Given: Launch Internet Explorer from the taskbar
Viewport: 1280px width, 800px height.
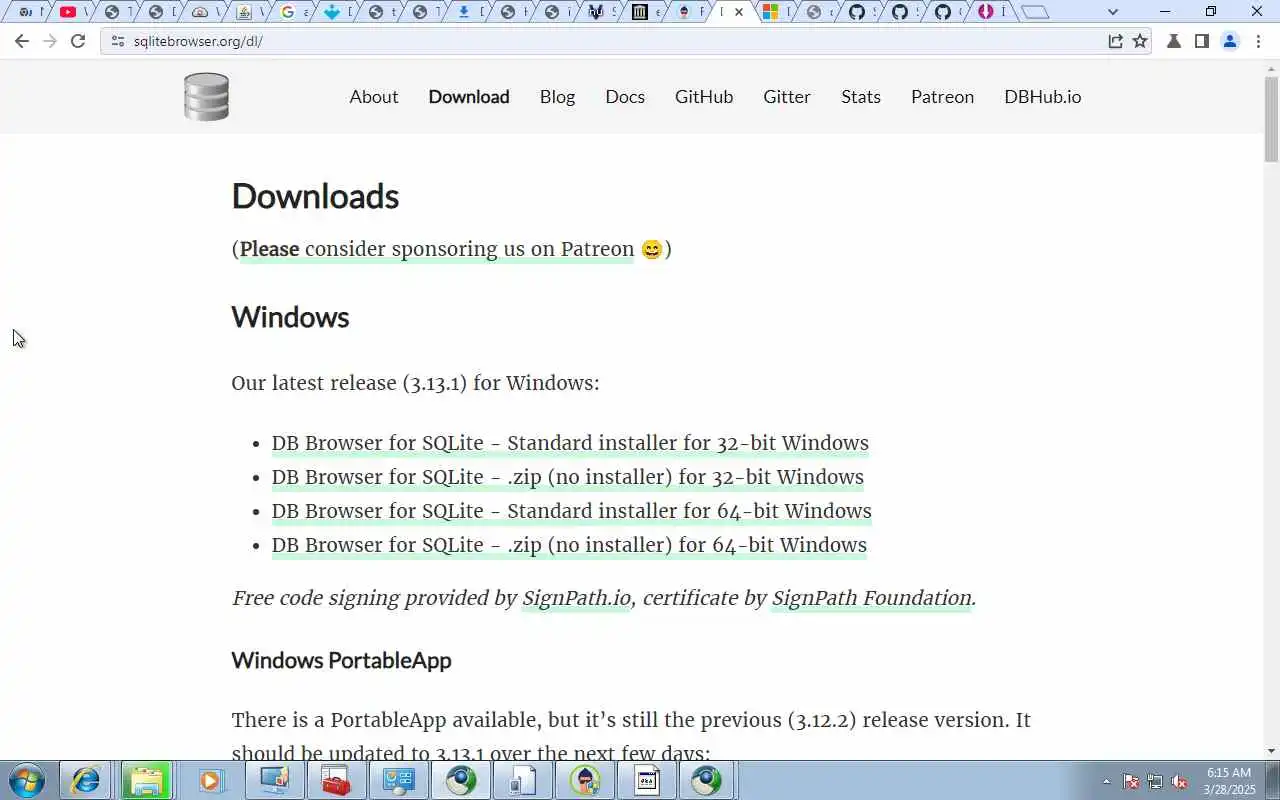Looking at the screenshot, I should pyautogui.click(x=85, y=780).
